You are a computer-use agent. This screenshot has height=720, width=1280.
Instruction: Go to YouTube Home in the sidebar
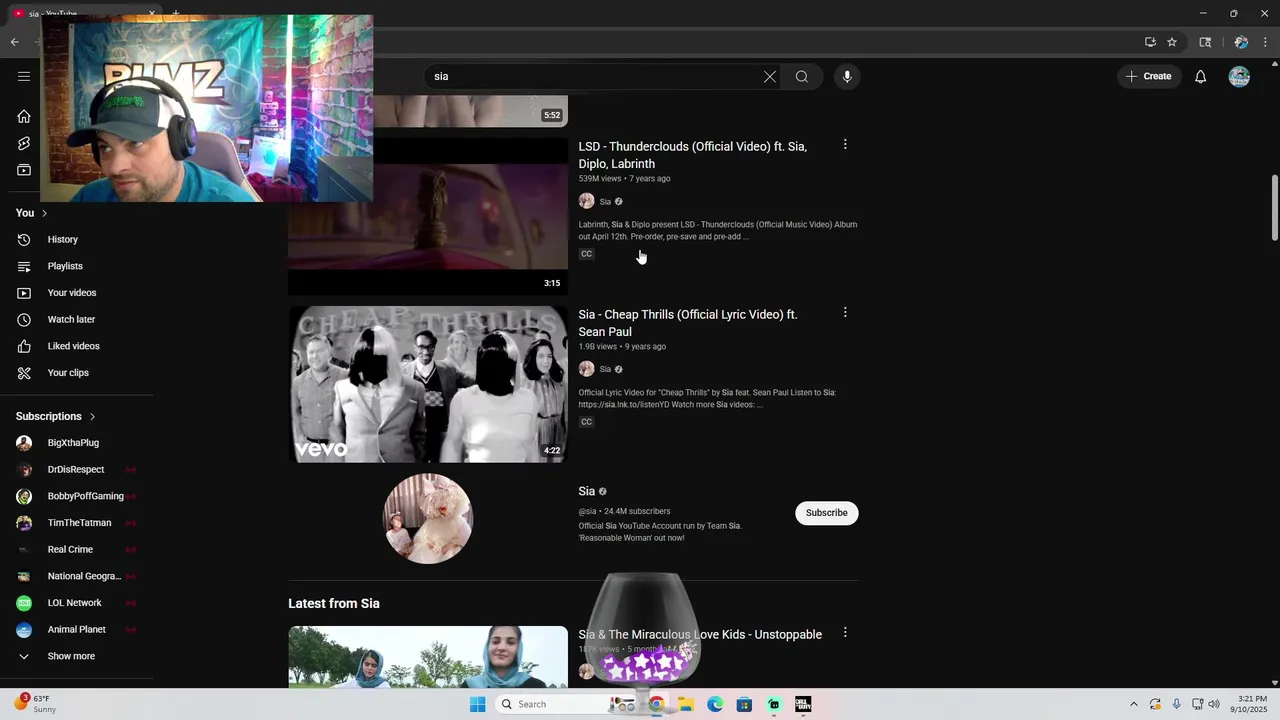(x=24, y=116)
